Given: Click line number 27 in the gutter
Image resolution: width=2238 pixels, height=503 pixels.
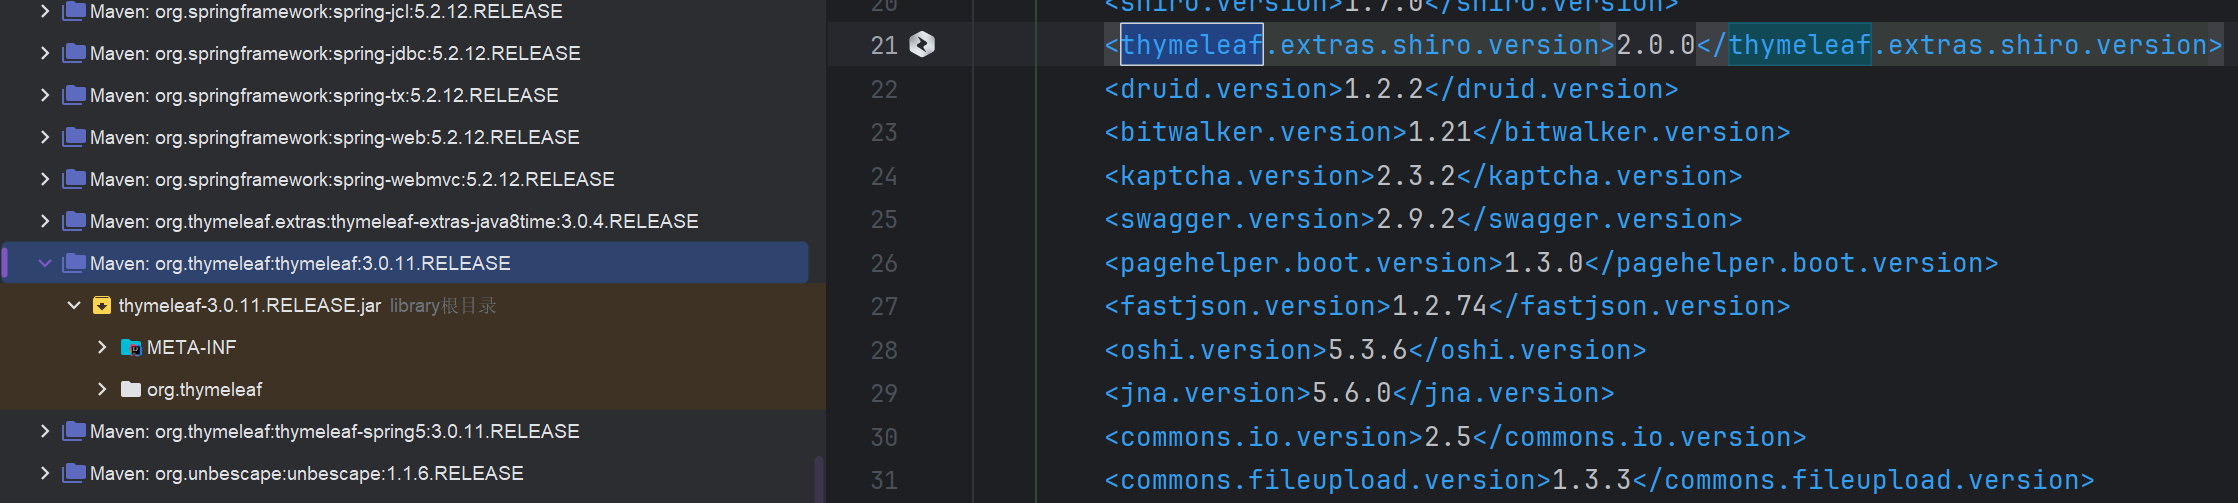Looking at the screenshot, I should (884, 307).
